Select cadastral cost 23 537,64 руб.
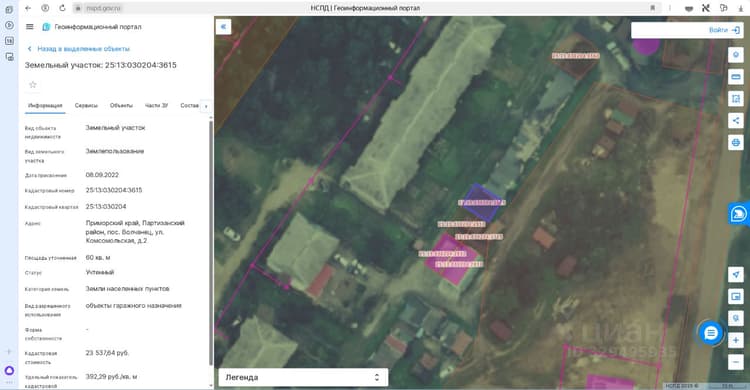Viewport: 750px width, 390px height. pos(107,353)
